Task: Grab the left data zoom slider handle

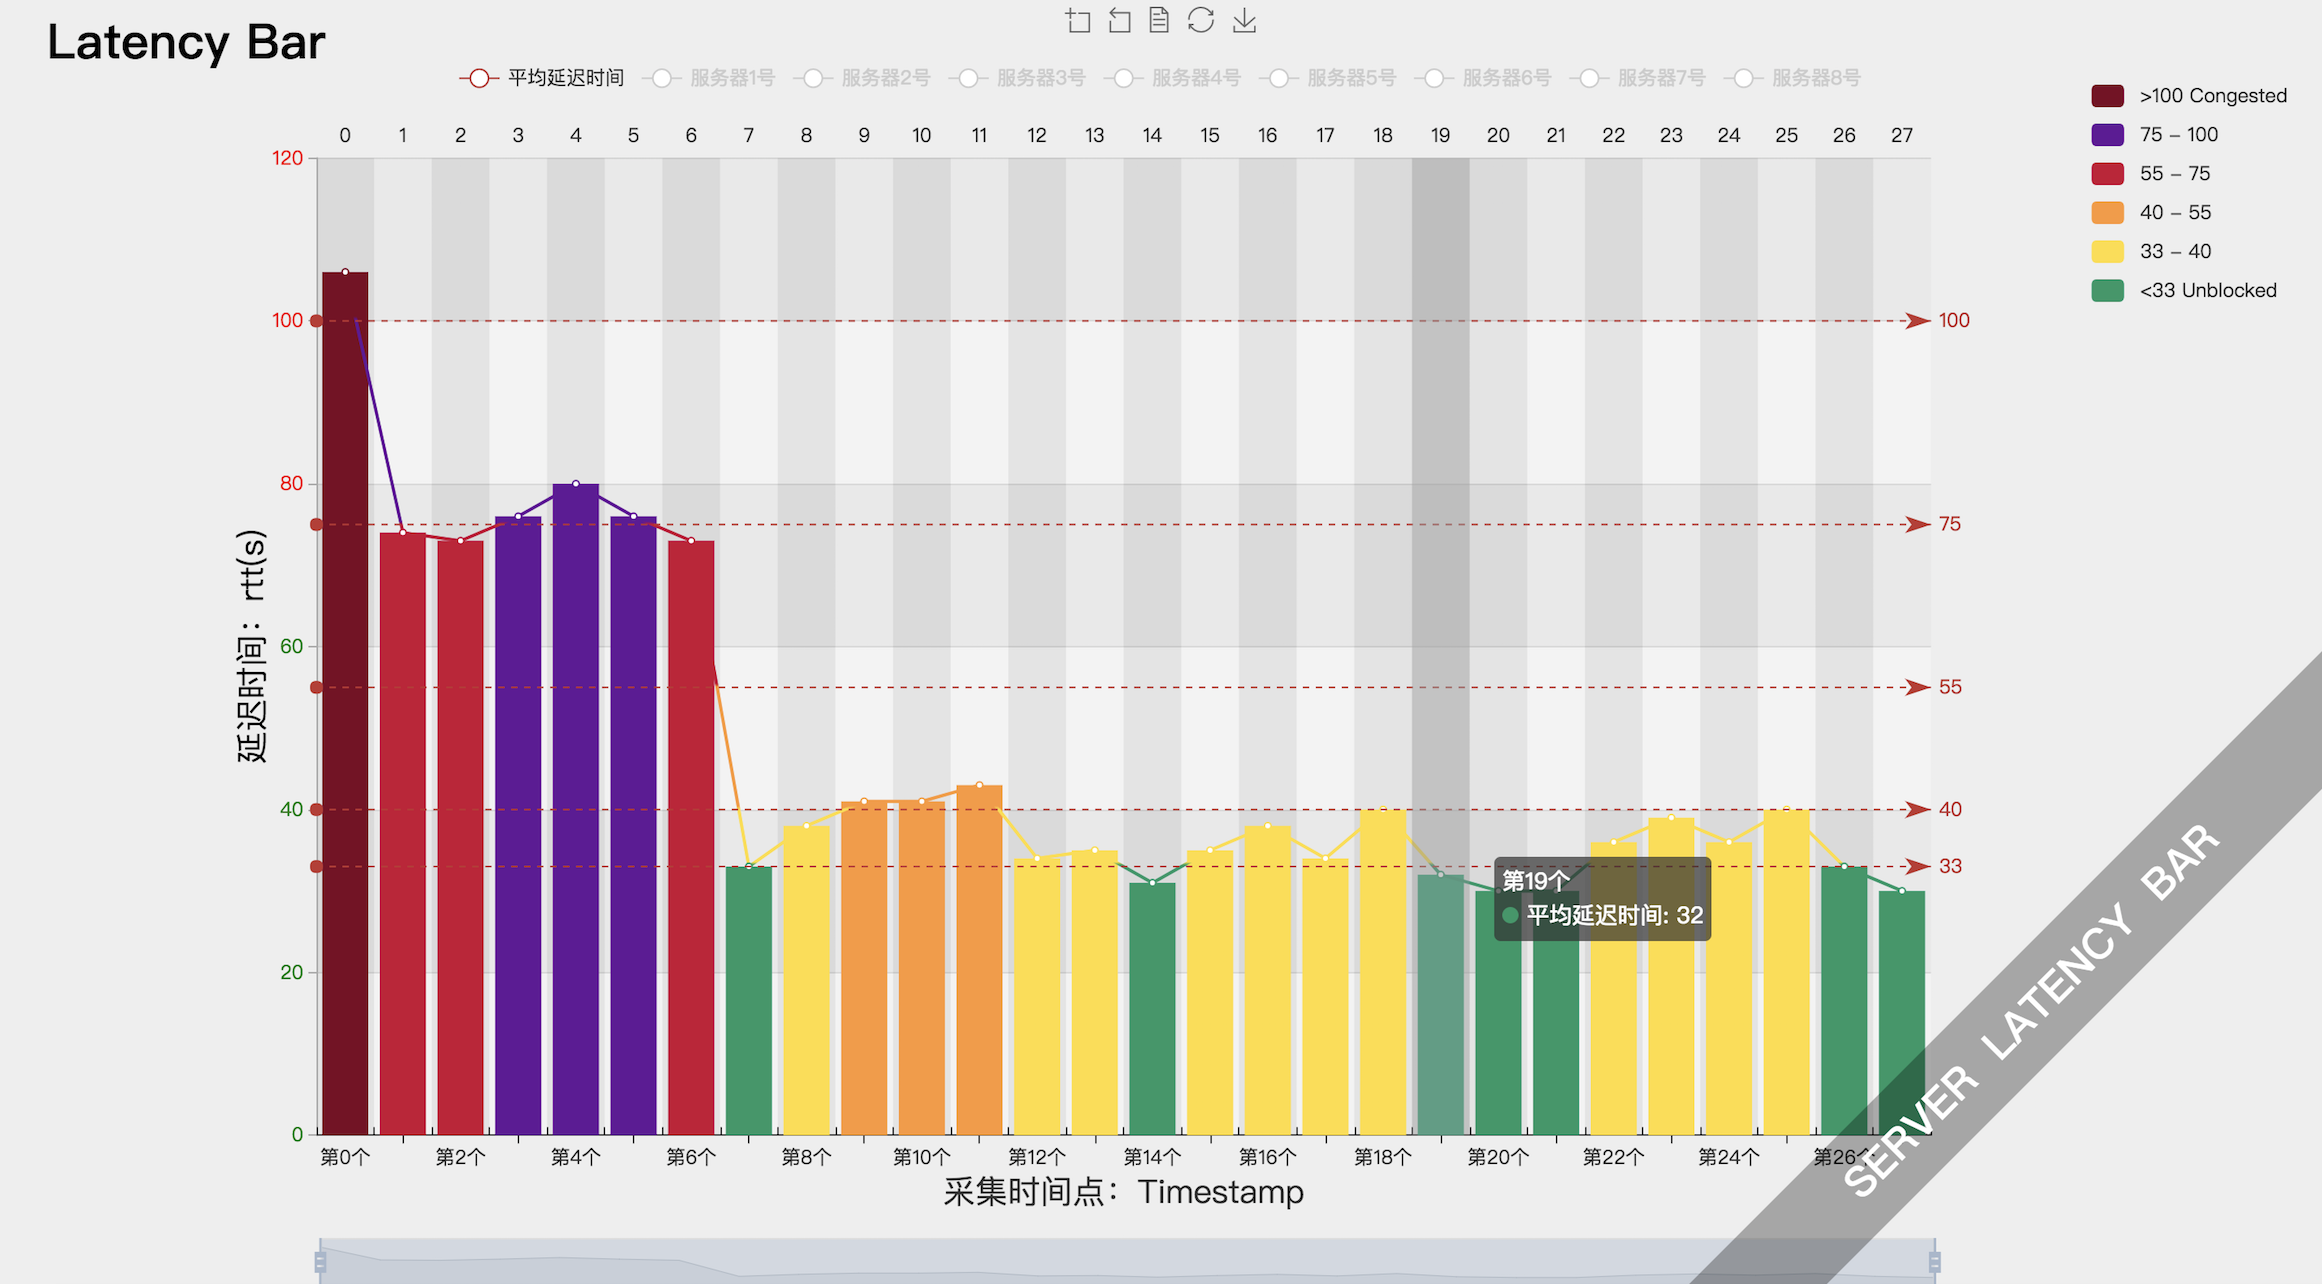Action: (x=320, y=1262)
